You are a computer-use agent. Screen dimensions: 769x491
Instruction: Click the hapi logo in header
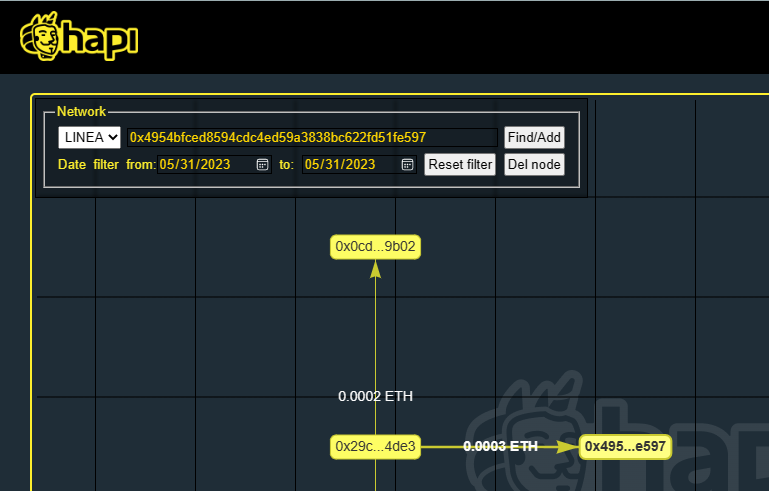(x=79, y=37)
